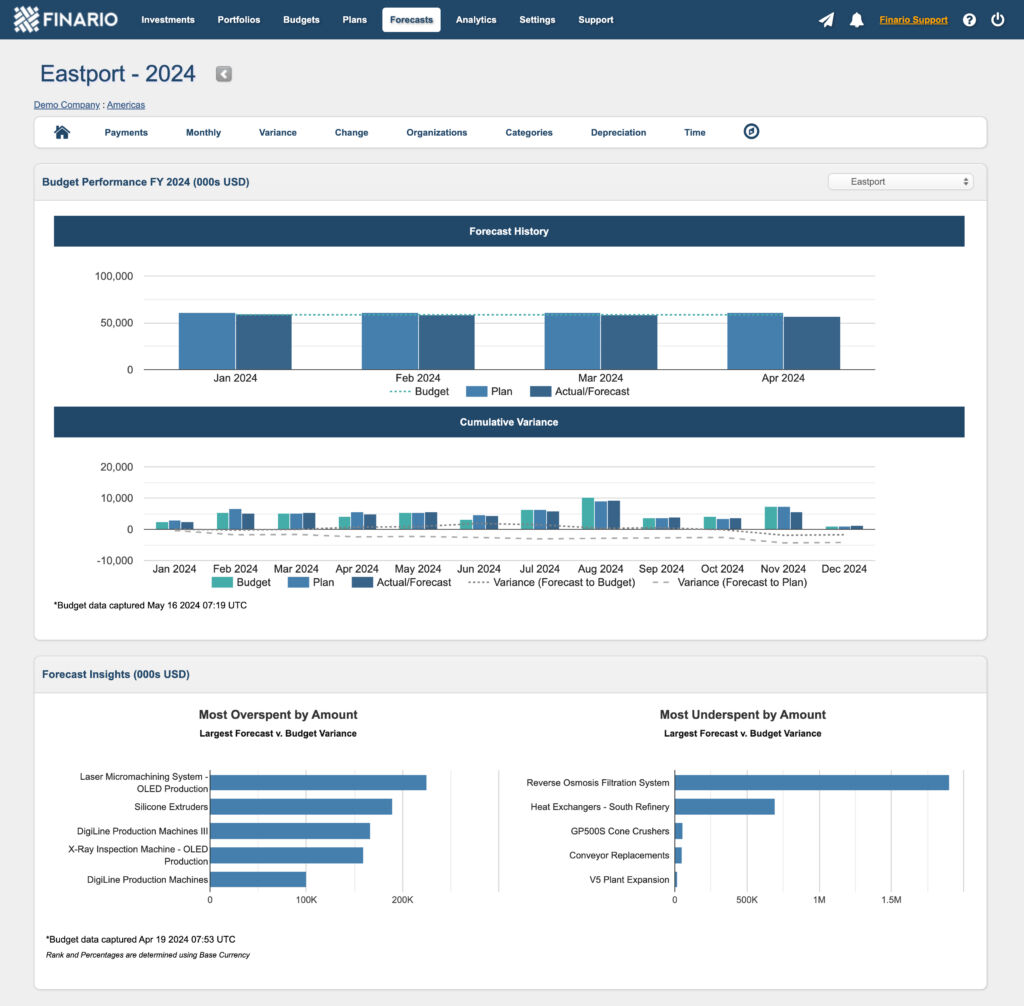Image resolution: width=1024 pixels, height=1006 pixels.
Task: Select the Analytics menu item
Action: pyautogui.click(x=476, y=19)
